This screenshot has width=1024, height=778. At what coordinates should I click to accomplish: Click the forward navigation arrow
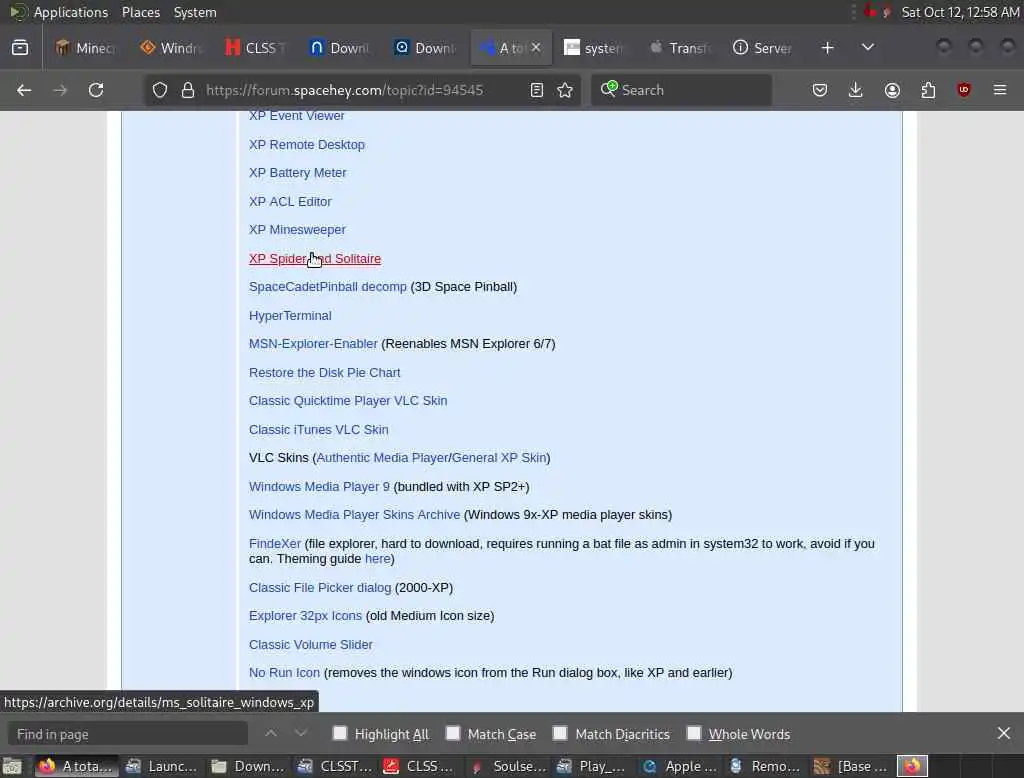[x=60, y=90]
